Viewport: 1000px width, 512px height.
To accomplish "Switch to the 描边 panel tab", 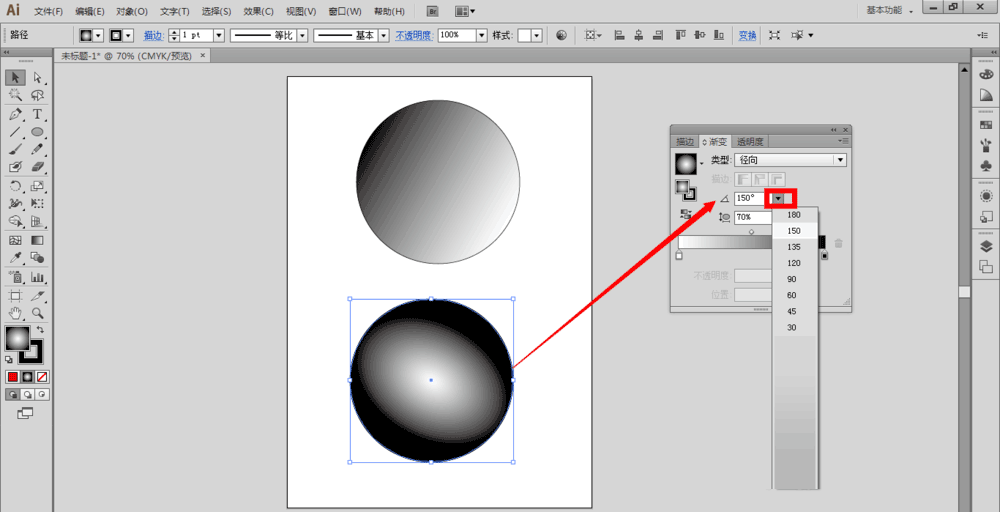I will [x=685, y=142].
